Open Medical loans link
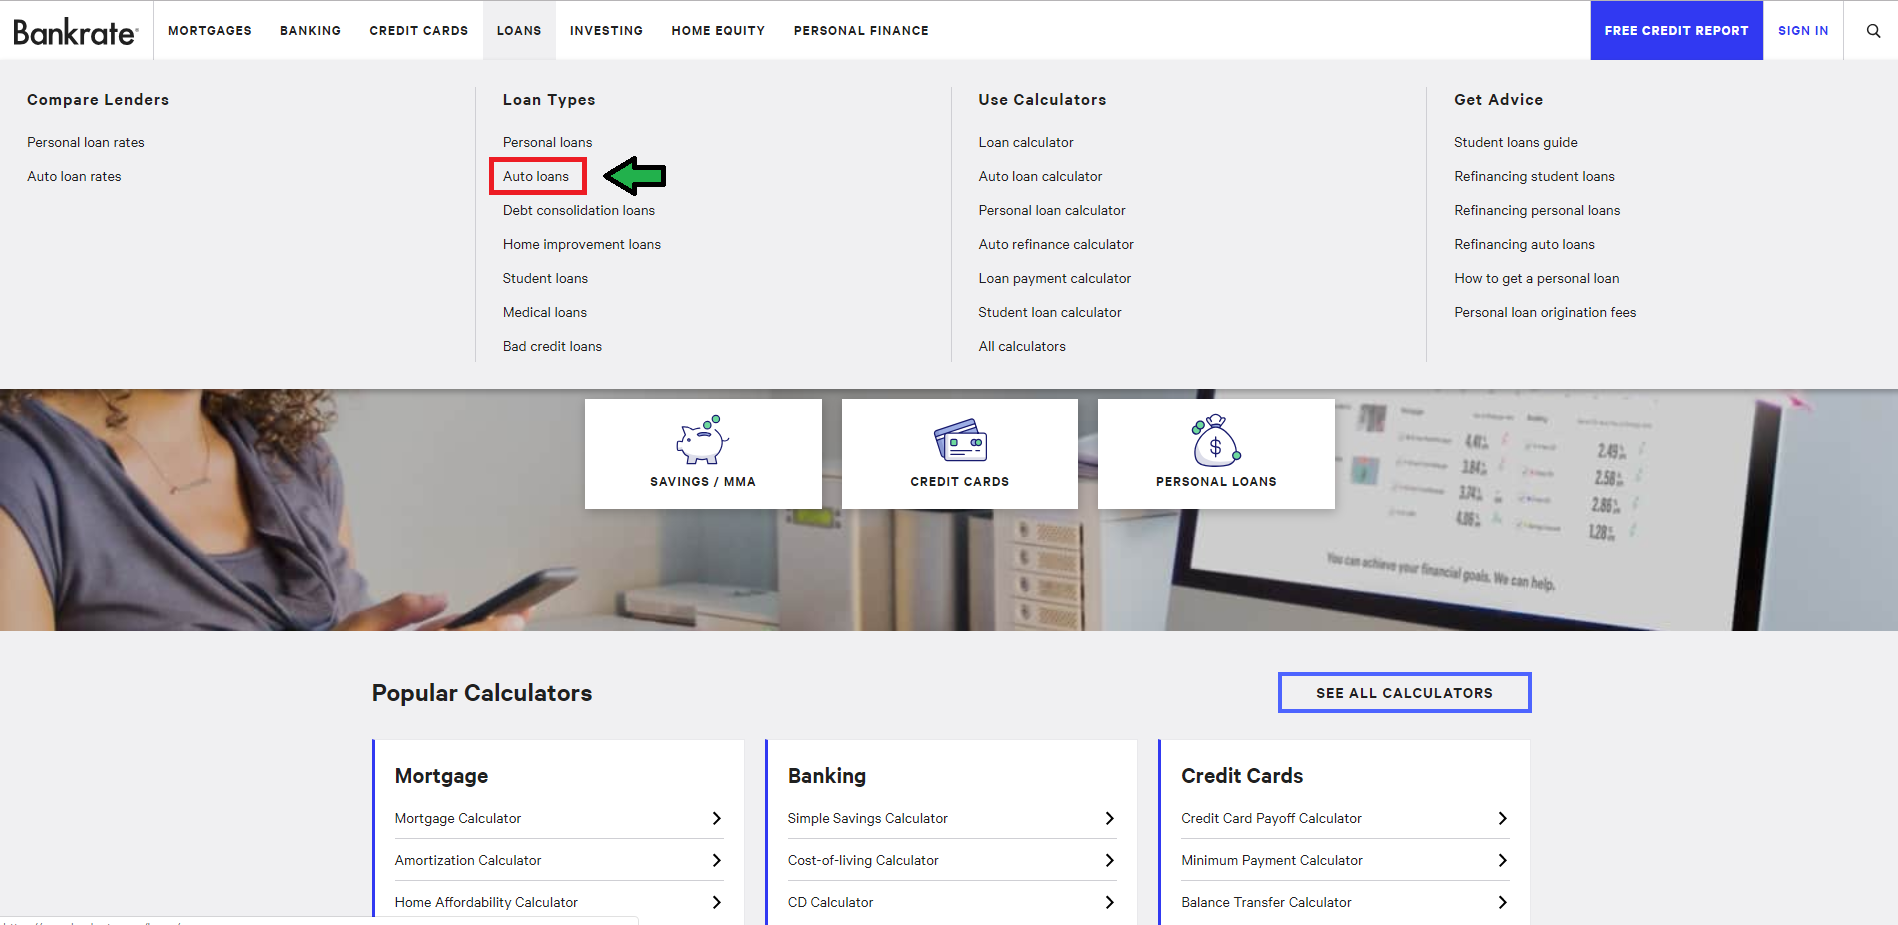 545,312
